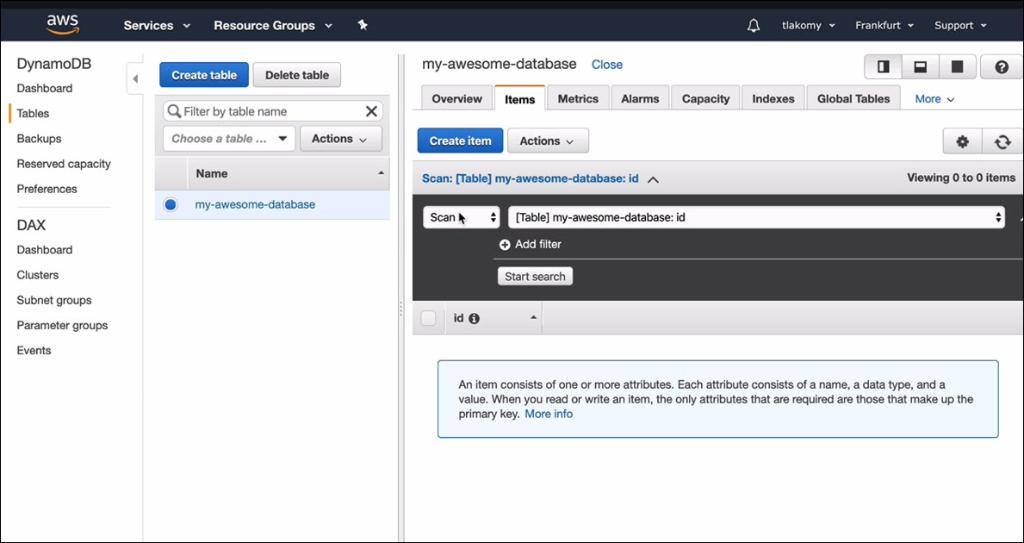This screenshot has height=543, width=1024.
Task: Open the table and index selector dropdown
Action: pyautogui.click(x=756, y=218)
